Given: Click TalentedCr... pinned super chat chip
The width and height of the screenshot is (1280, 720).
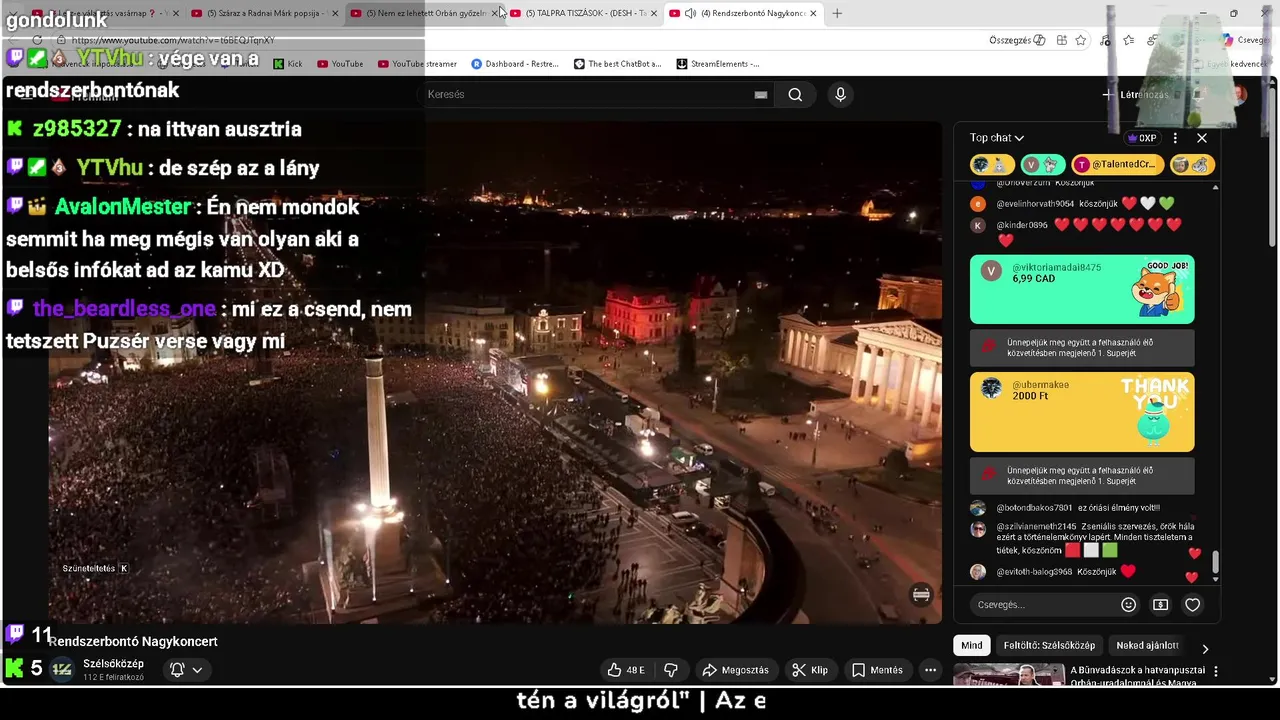Looking at the screenshot, I should 1117,164.
